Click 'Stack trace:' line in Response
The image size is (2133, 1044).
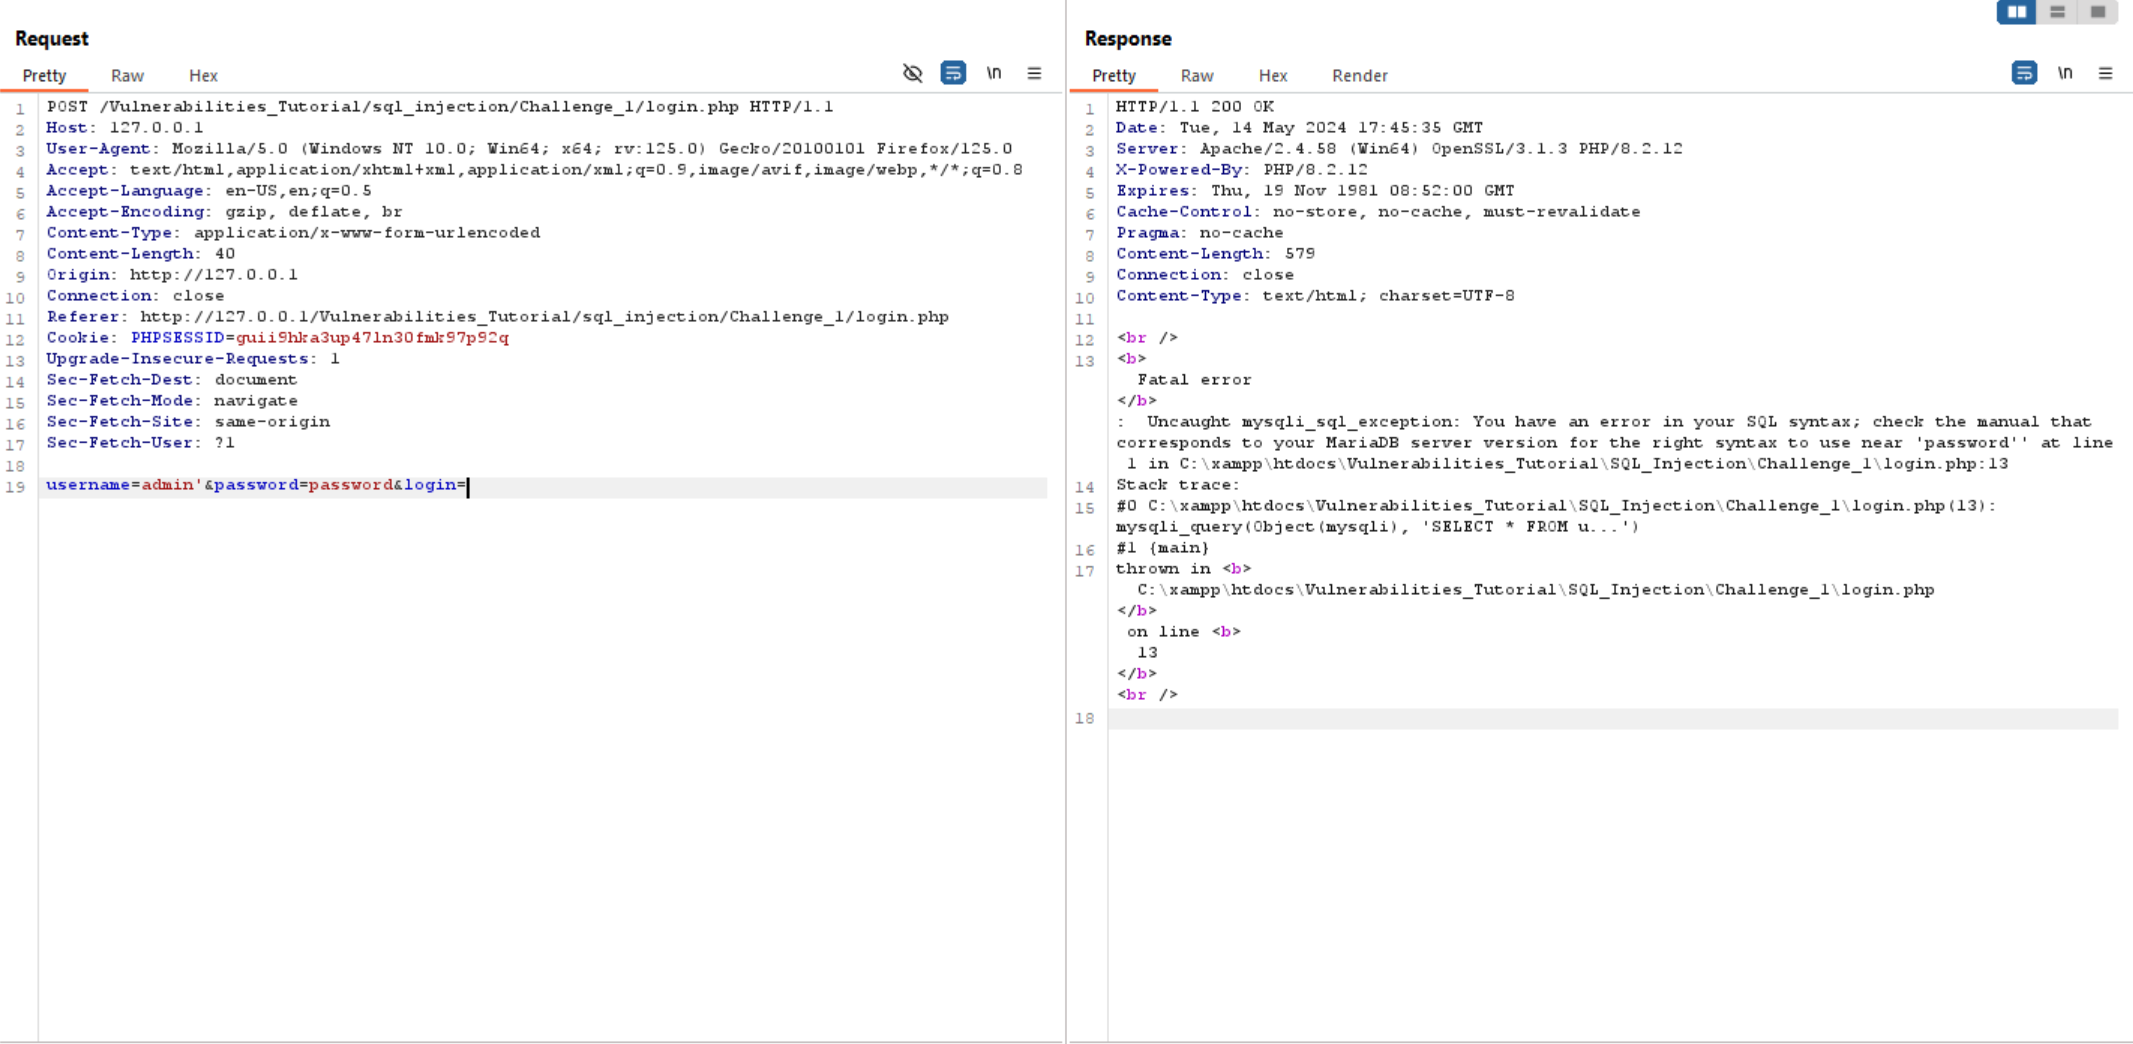pyautogui.click(x=1178, y=485)
